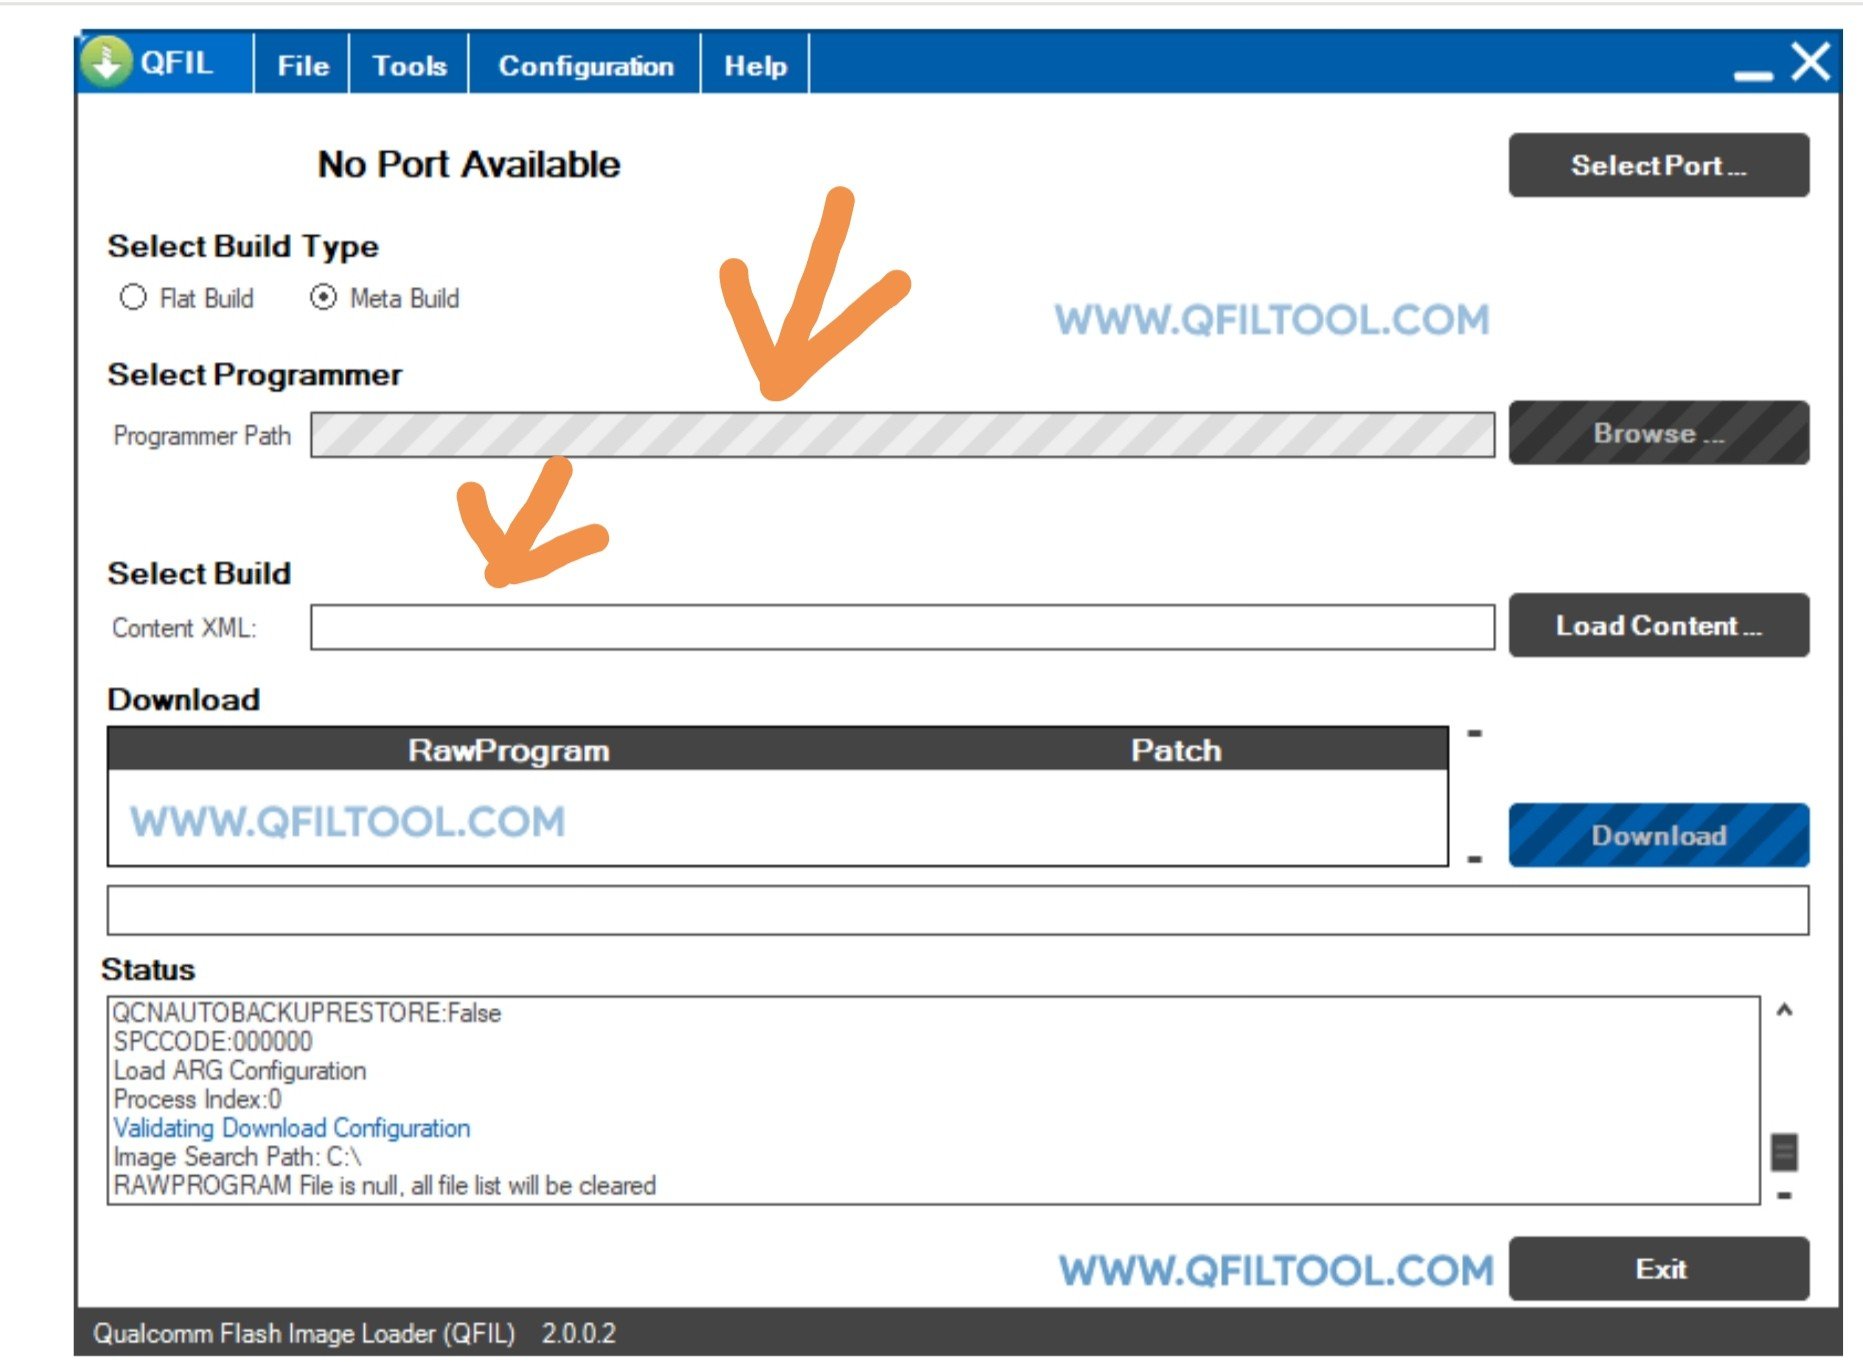The image size is (1863, 1362).
Task: Click into the Content XML input field
Action: [902, 627]
